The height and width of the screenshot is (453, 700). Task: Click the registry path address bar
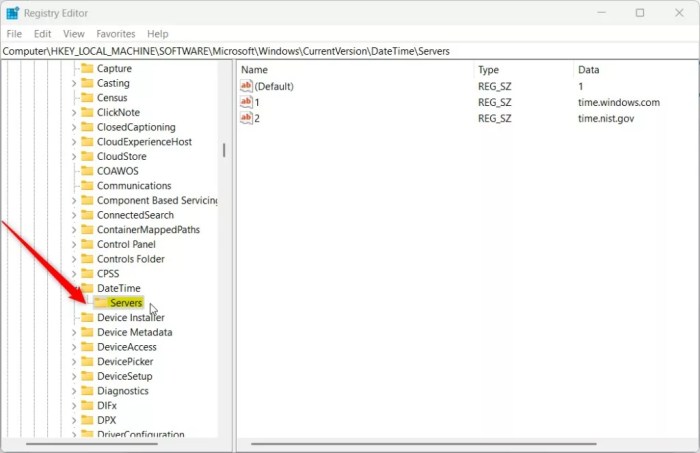[x=350, y=51]
